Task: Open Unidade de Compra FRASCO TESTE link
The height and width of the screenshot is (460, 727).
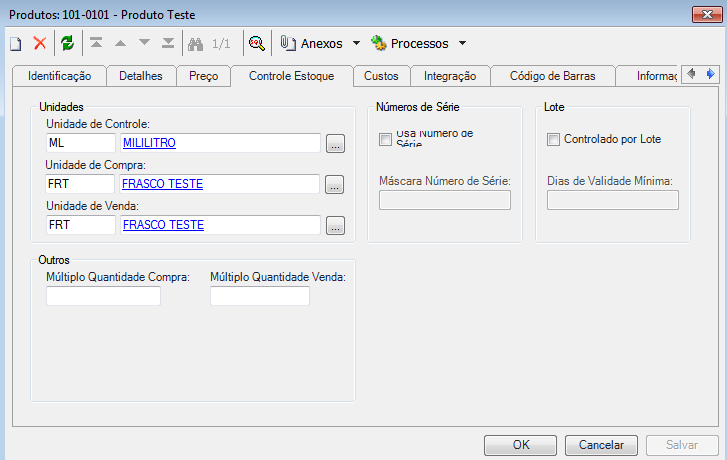Action: coord(162,184)
